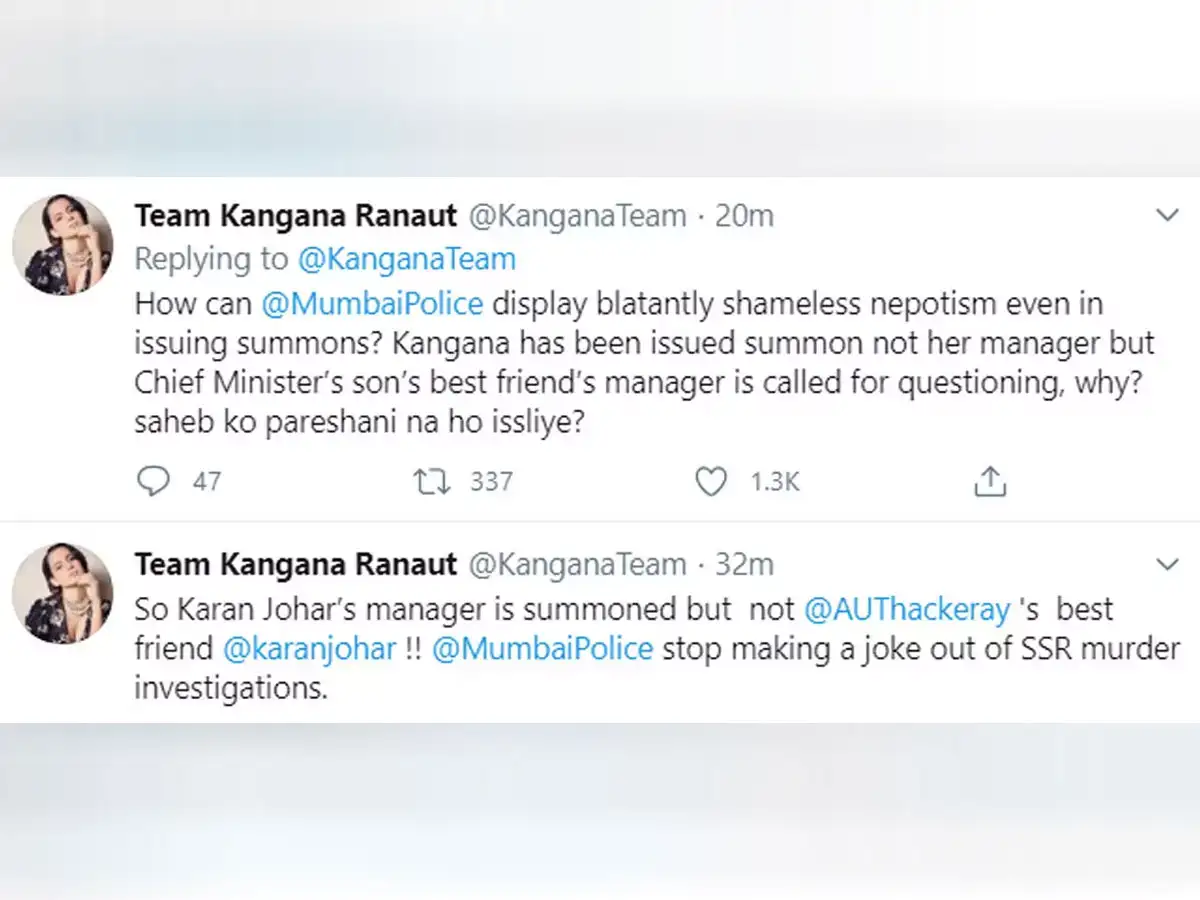Screen dimensions: 1200x900
Task: Open the second tweet's display name Team Kangana Ranaut
Action: (296, 565)
